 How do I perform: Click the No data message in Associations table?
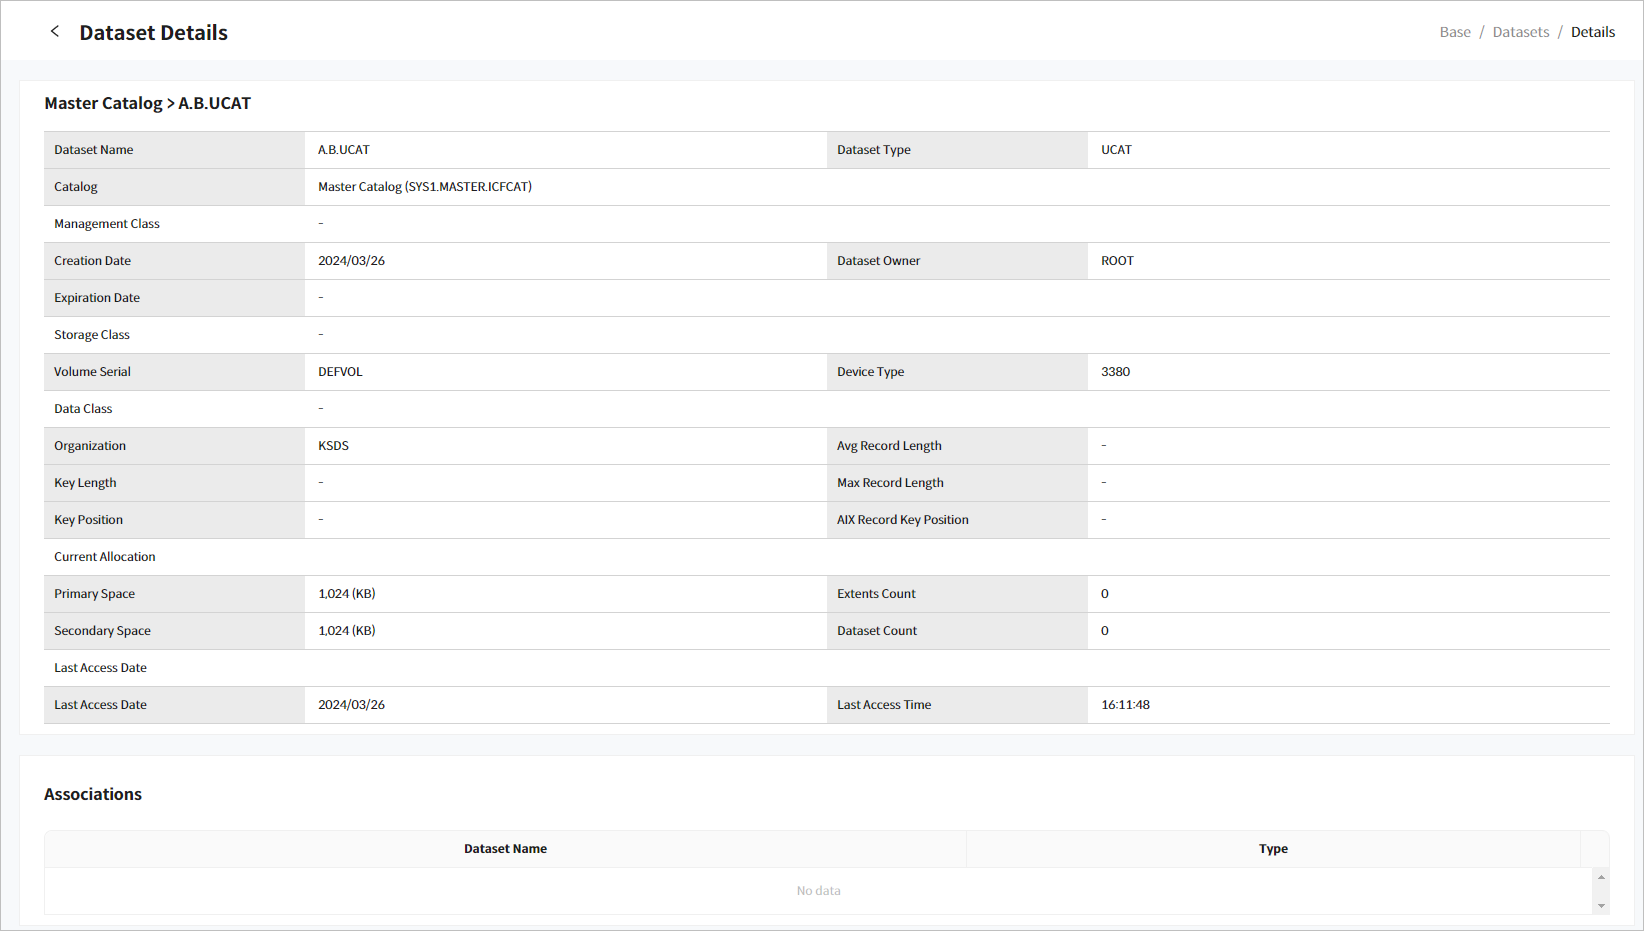[818, 890]
